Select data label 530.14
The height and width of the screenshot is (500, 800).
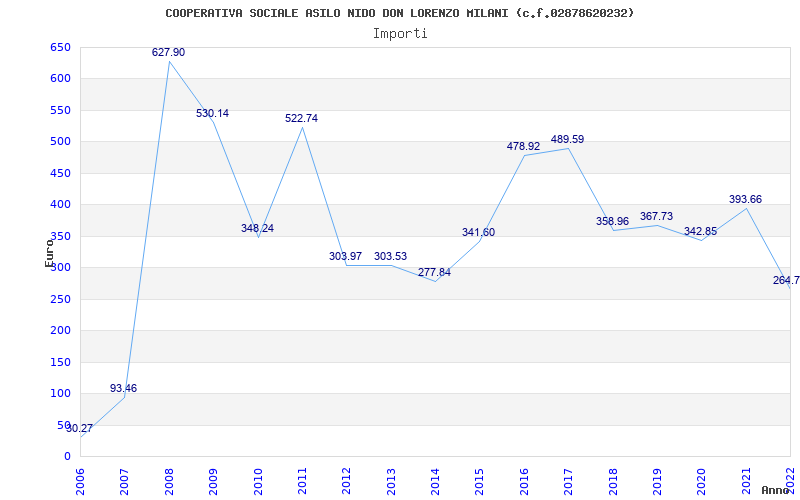coord(212,114)
